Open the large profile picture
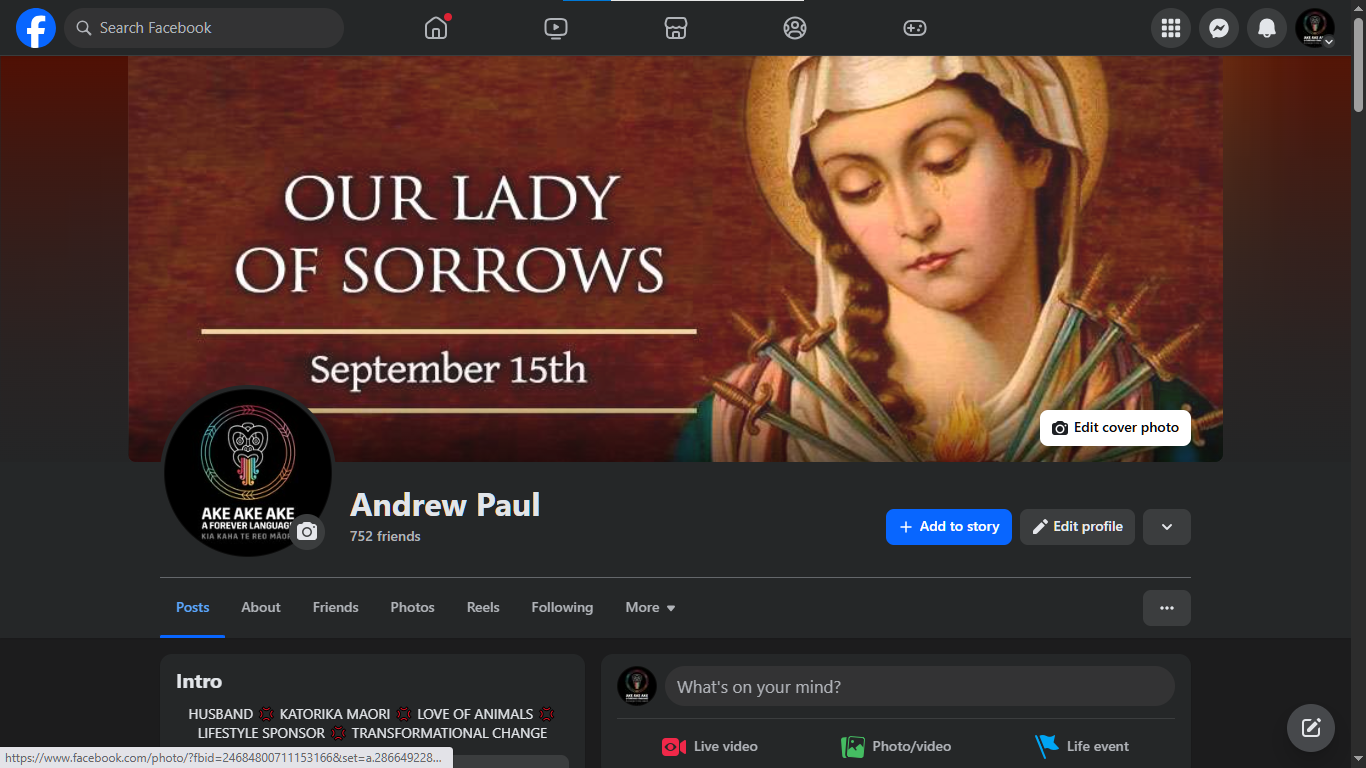Screen dimensions: 1366x768 coord(247,472)
